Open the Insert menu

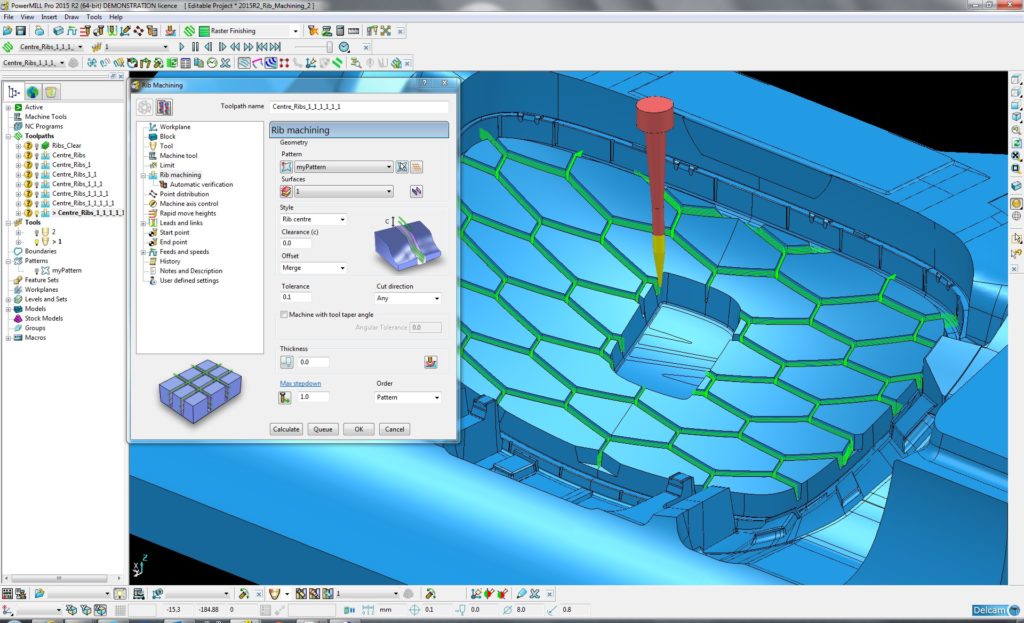(x=49, y=17)
